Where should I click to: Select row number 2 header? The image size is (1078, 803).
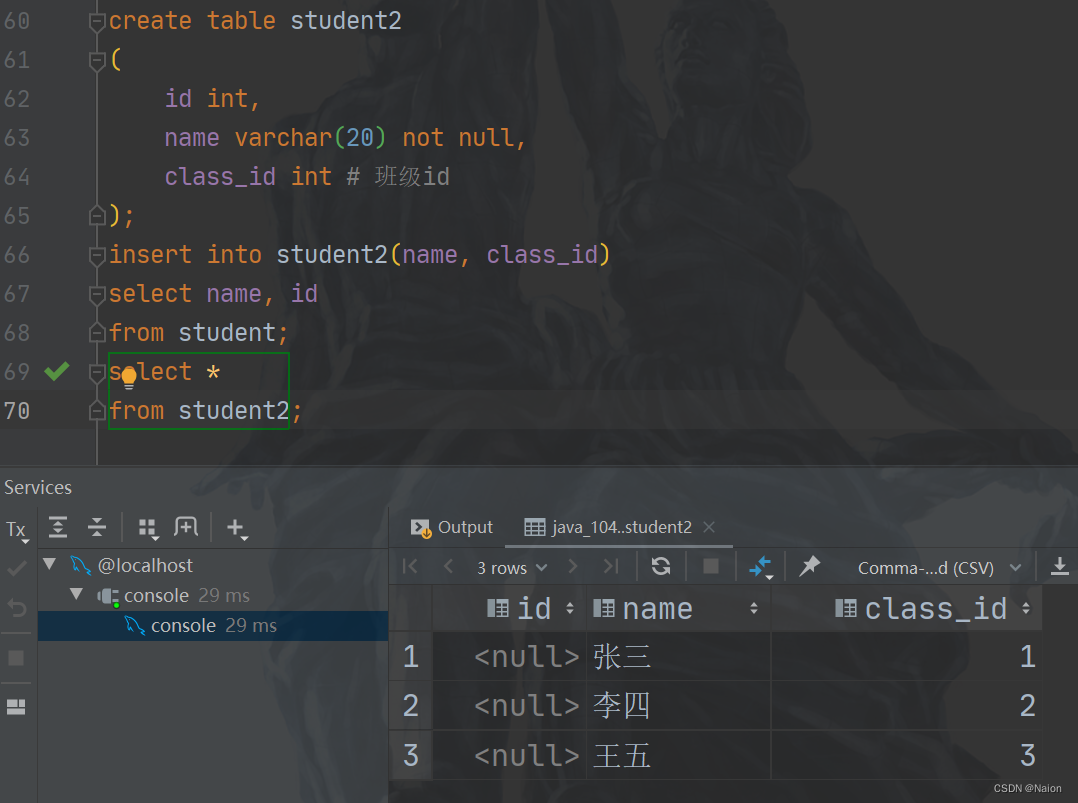(x=410, y=706)
